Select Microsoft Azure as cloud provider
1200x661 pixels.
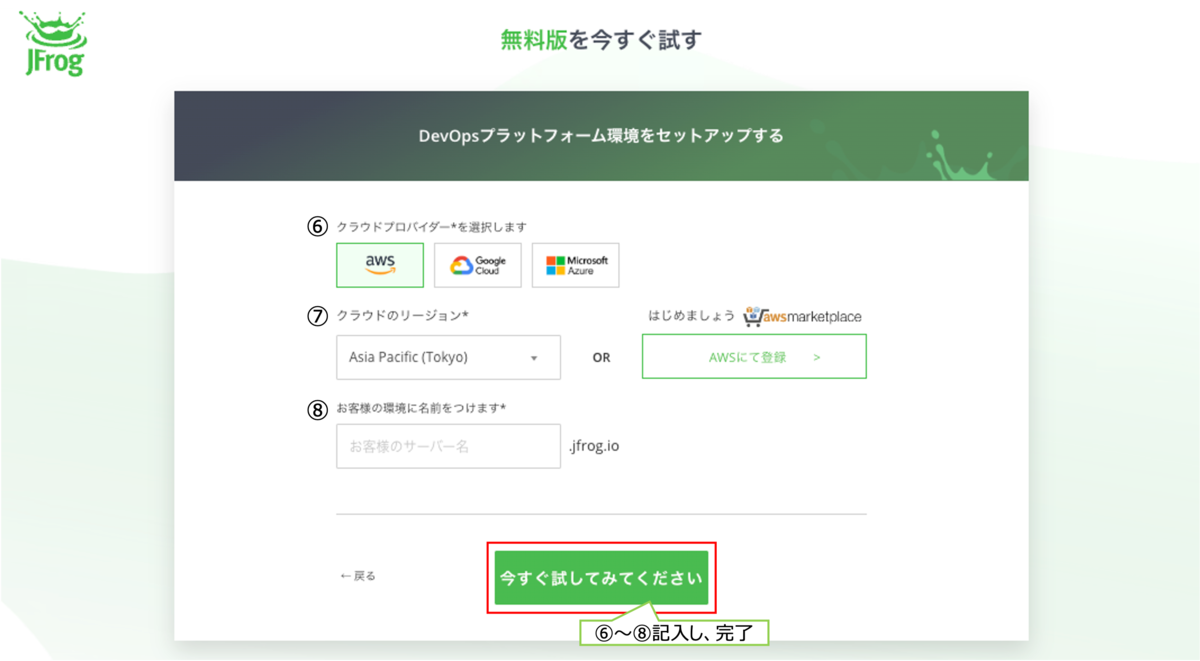click(576, 265)
